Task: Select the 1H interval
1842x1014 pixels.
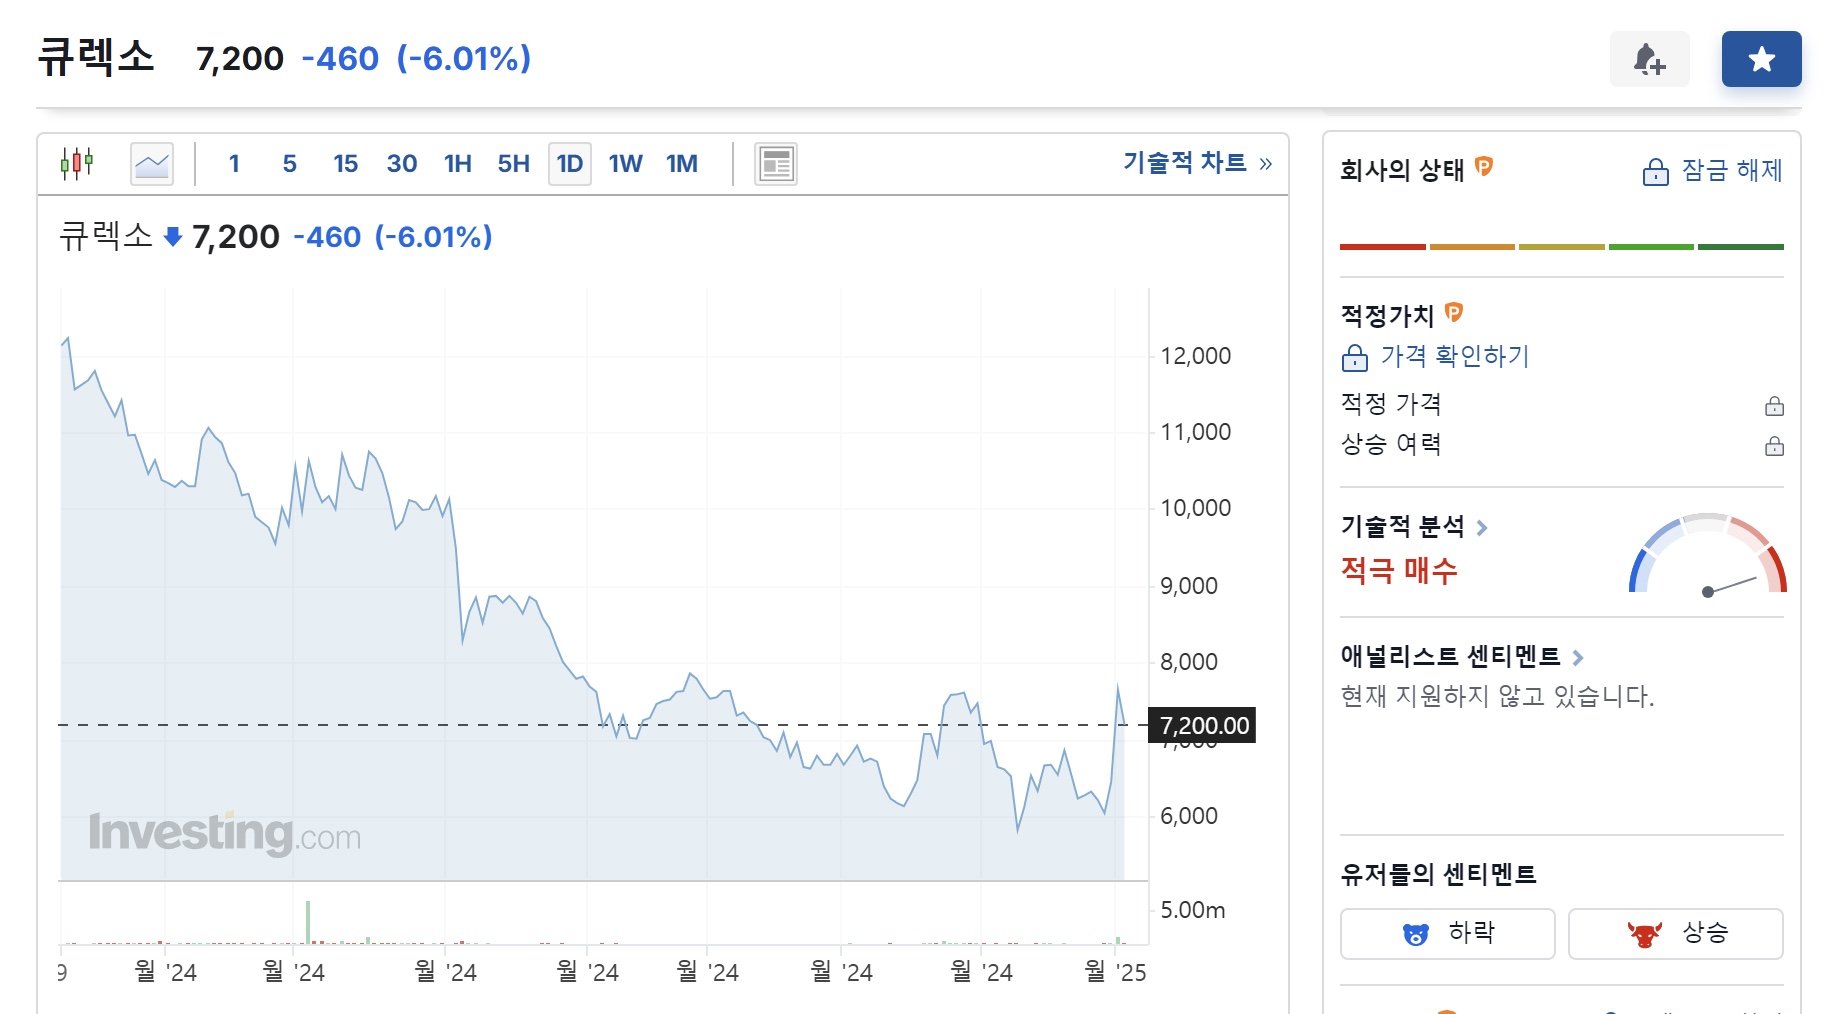Action: pyautogui.click(x=458, y=164)
